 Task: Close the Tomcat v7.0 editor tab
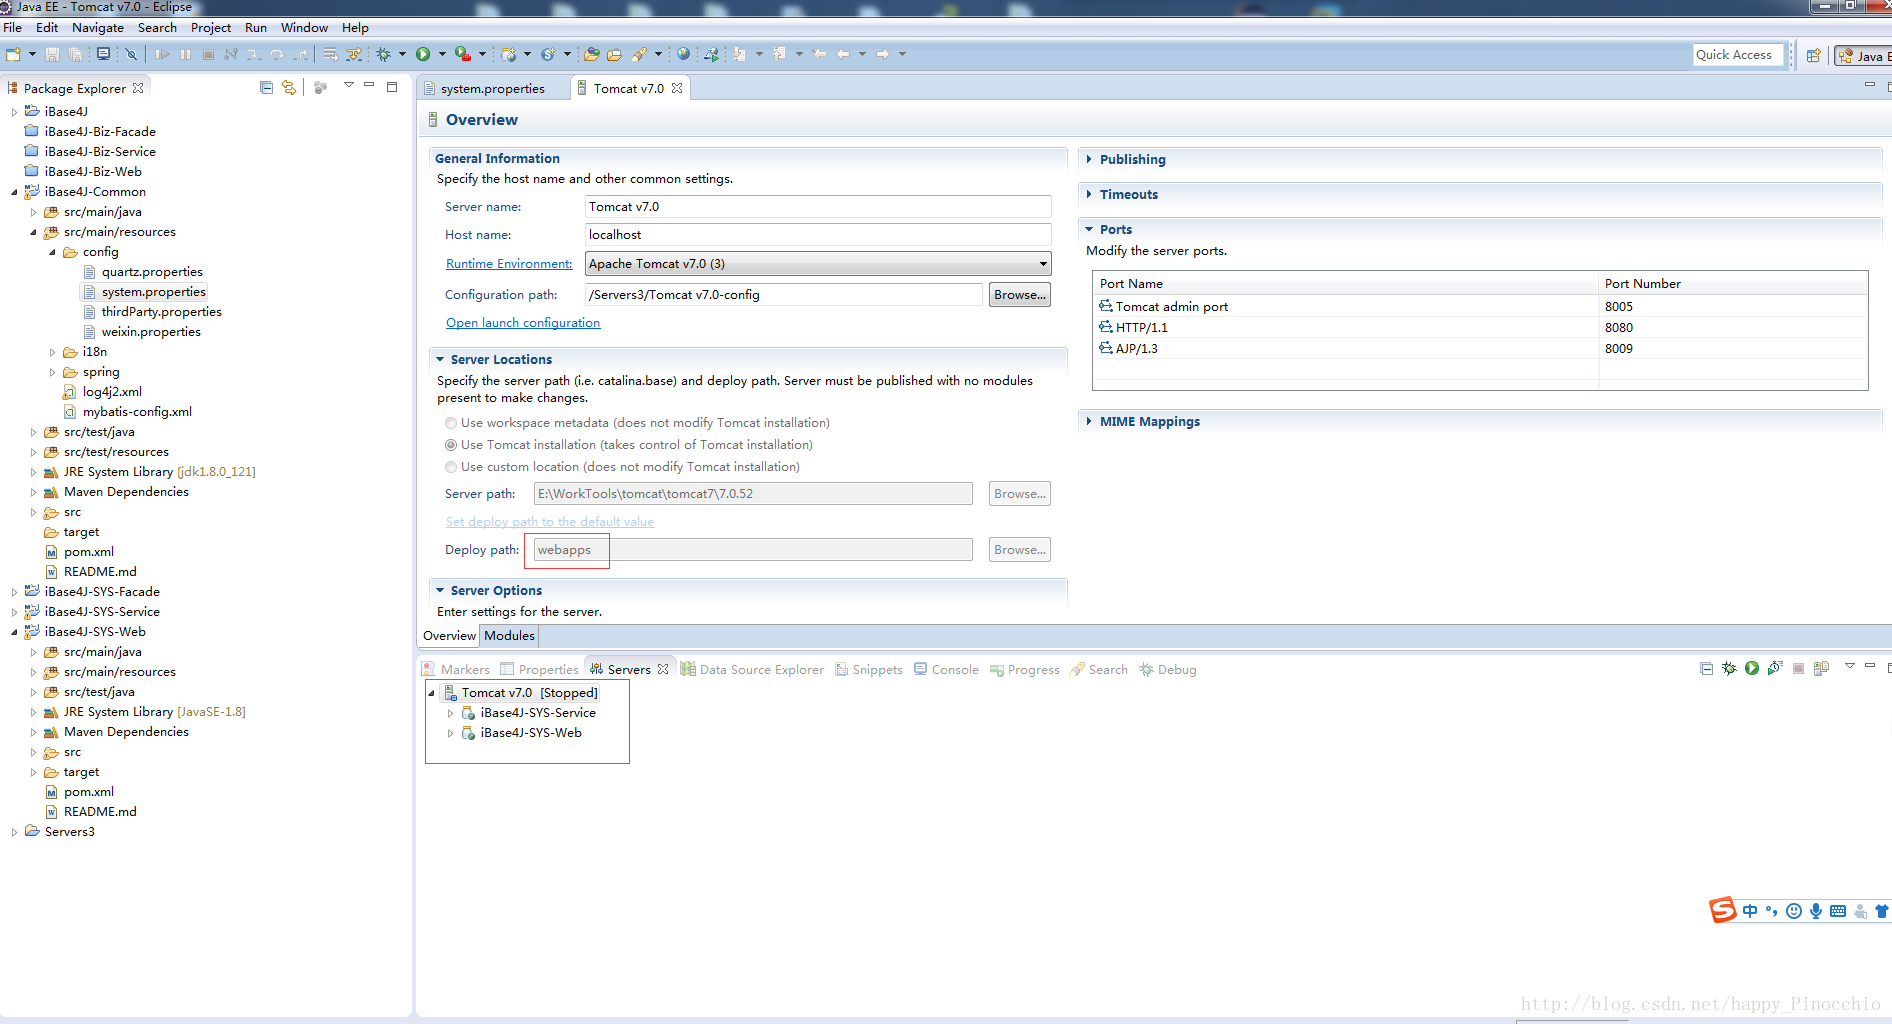point(677,88)
